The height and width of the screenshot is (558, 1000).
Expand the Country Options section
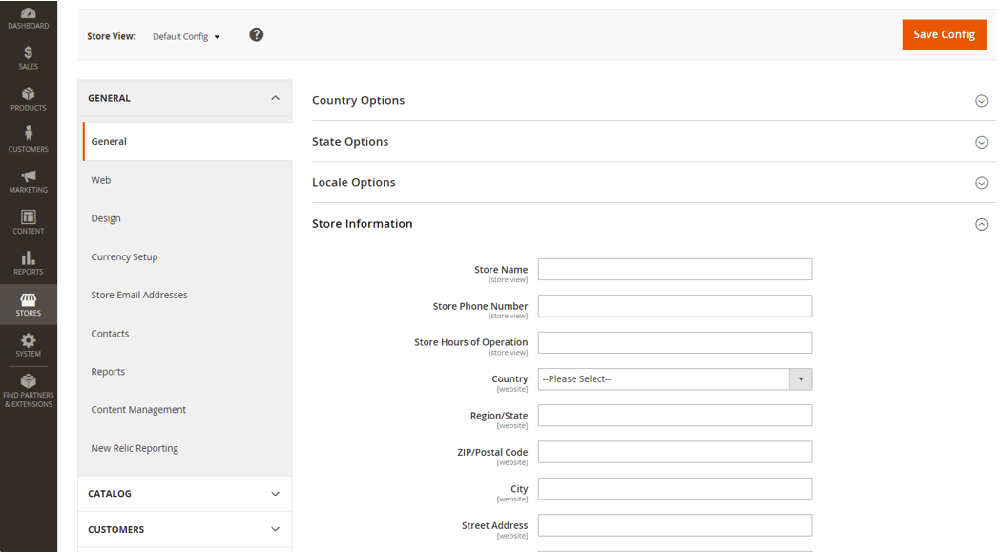(x=981, y=101)
